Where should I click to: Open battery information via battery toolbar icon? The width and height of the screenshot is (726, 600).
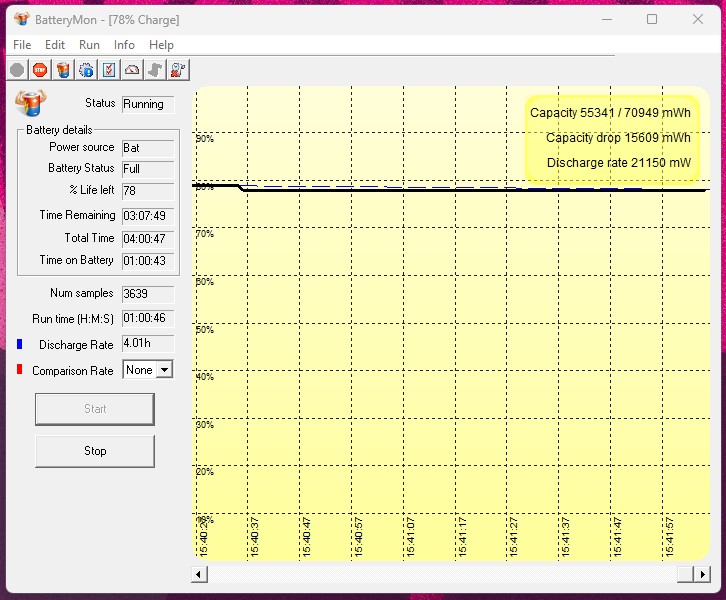[x=63, y=70]
